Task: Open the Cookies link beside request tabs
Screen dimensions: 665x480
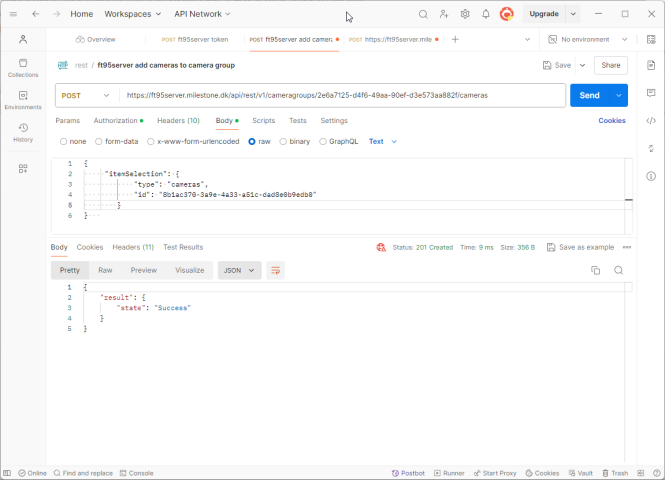Action: pos(612,120)
